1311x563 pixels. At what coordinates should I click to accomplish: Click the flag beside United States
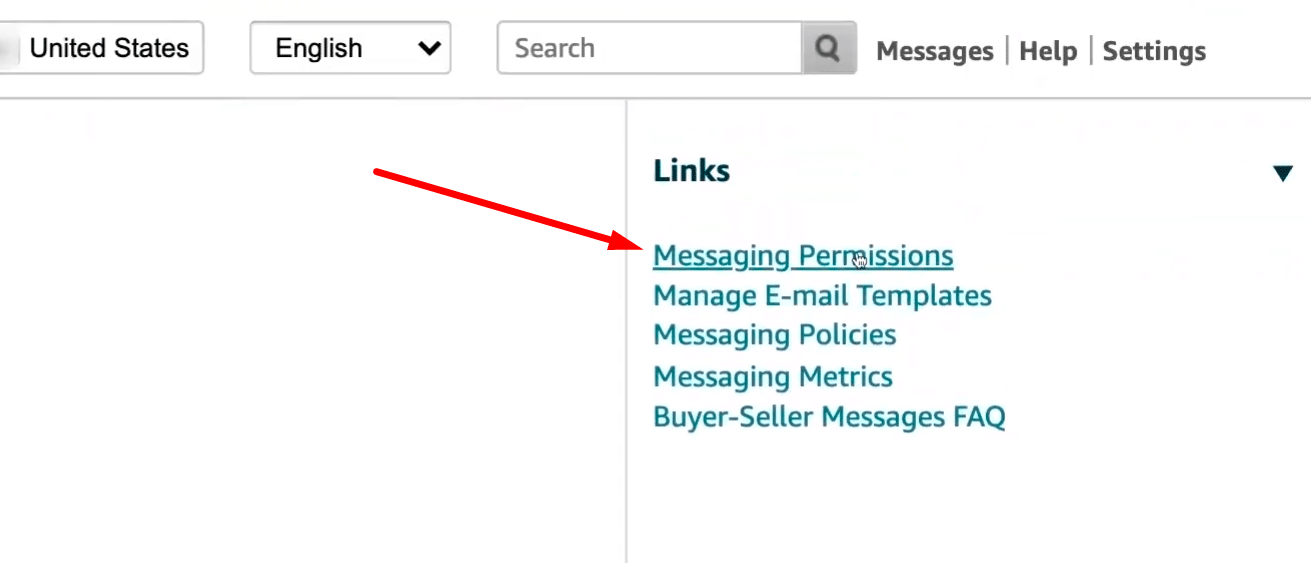(x=10, y=48)
